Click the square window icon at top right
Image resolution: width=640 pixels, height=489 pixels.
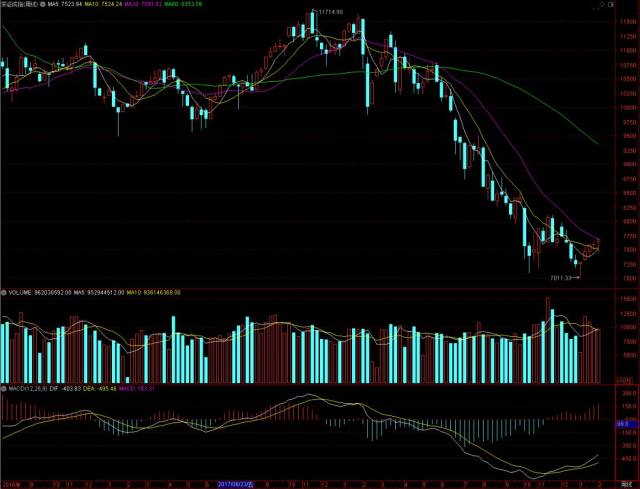pyautogui.click(x=611, y=4)
